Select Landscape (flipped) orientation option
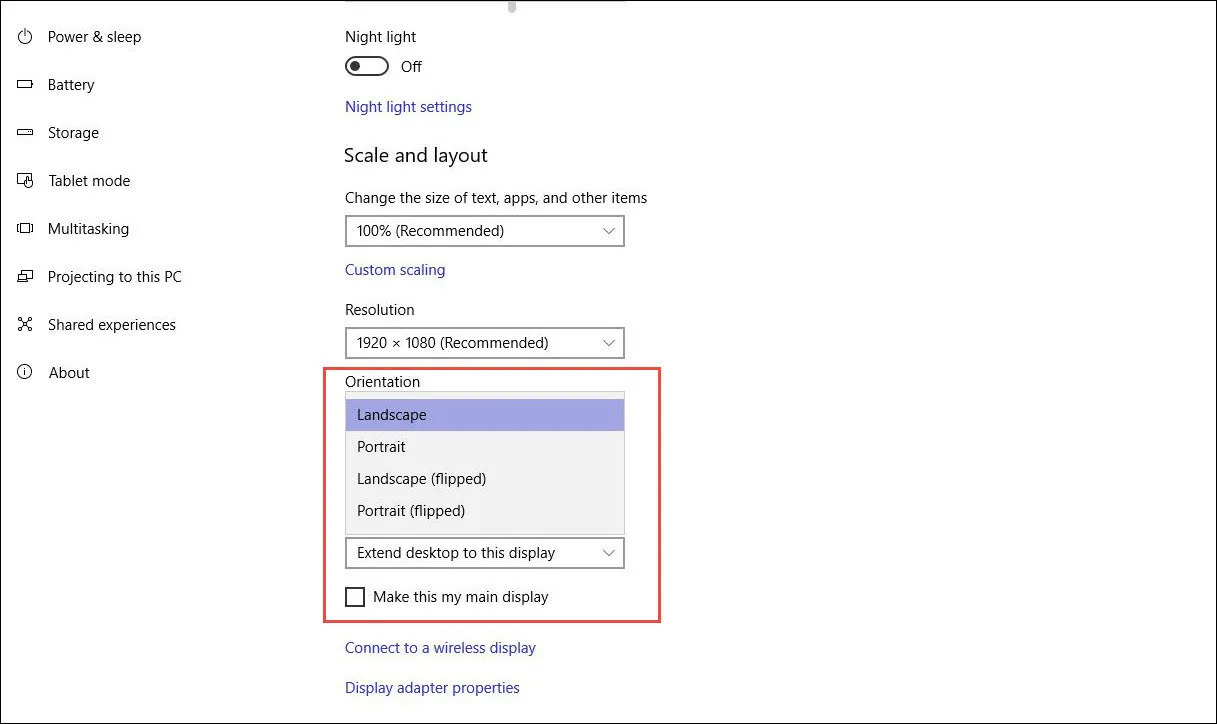This screenshot has height=724, width=1217. pyautogui.click(x=421, y=479)
